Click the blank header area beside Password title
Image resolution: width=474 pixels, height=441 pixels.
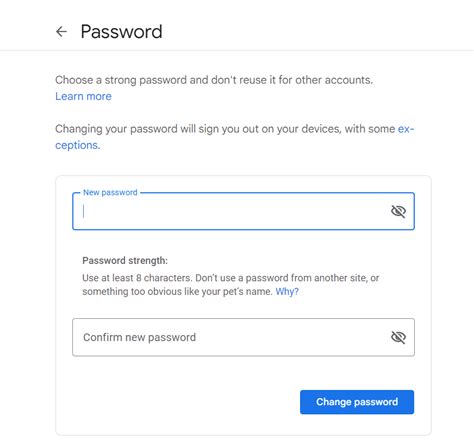[x=317, y=32]
